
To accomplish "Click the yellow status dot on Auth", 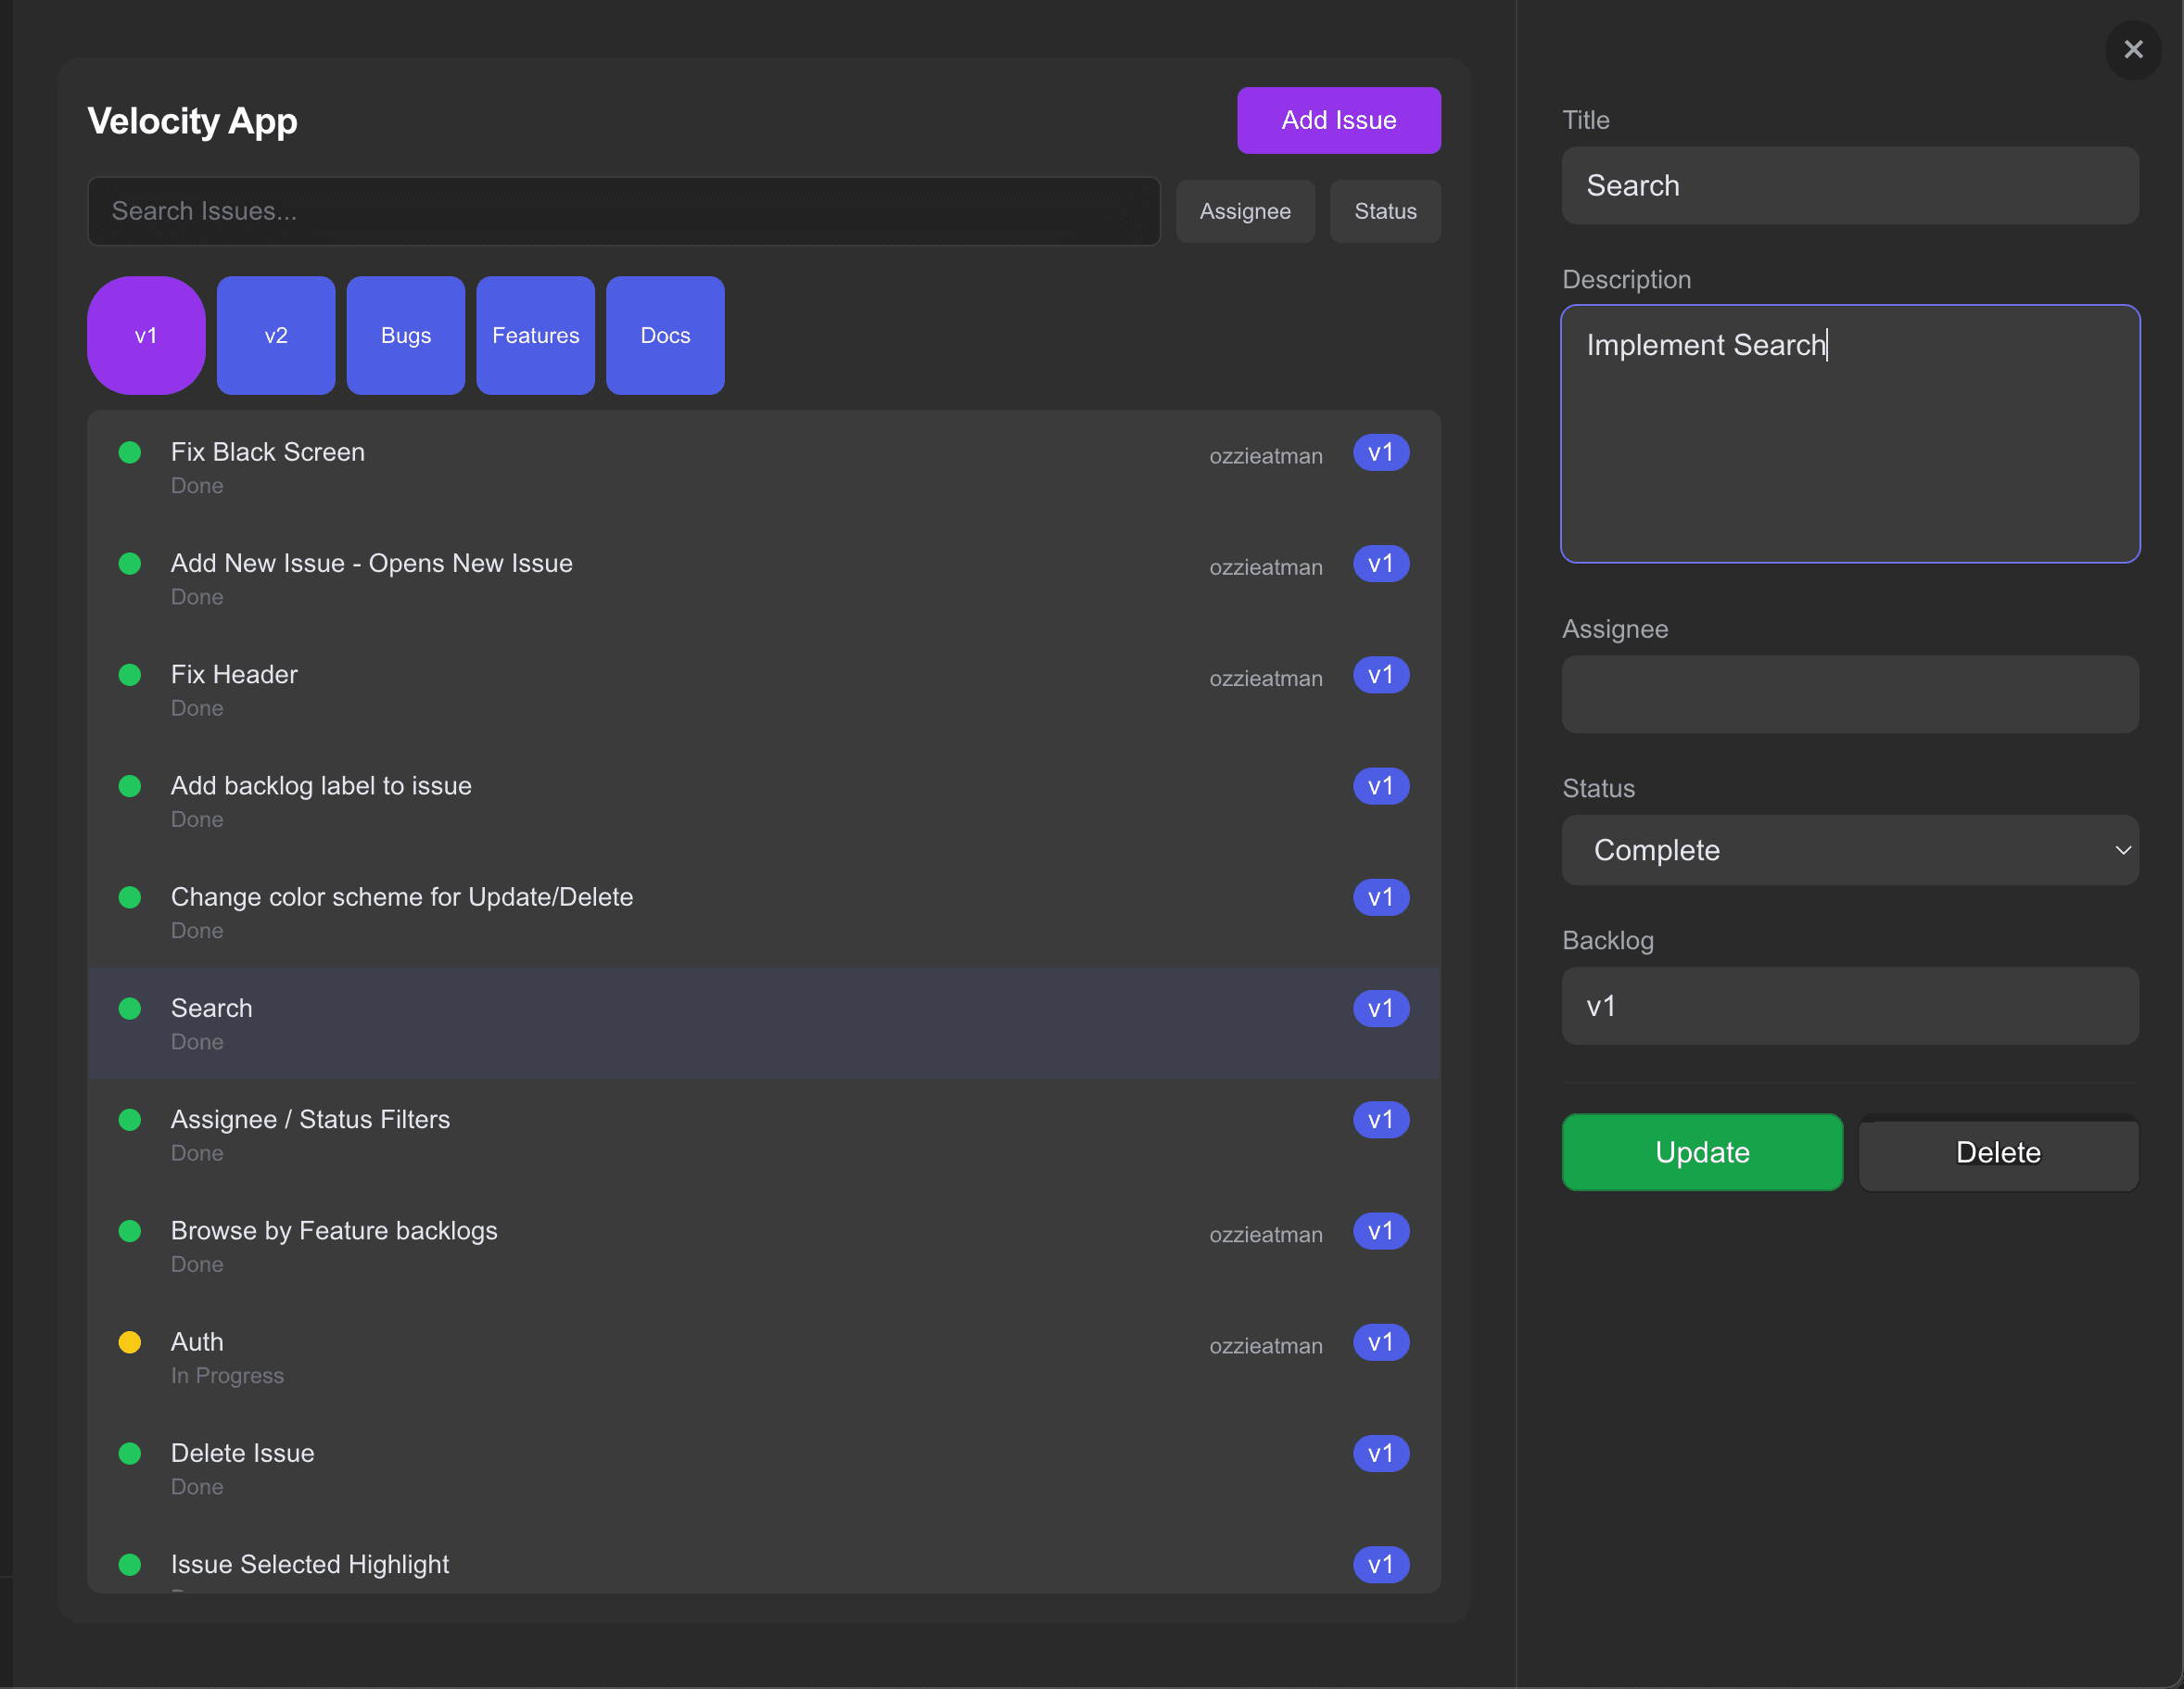I will [130, 1342].
